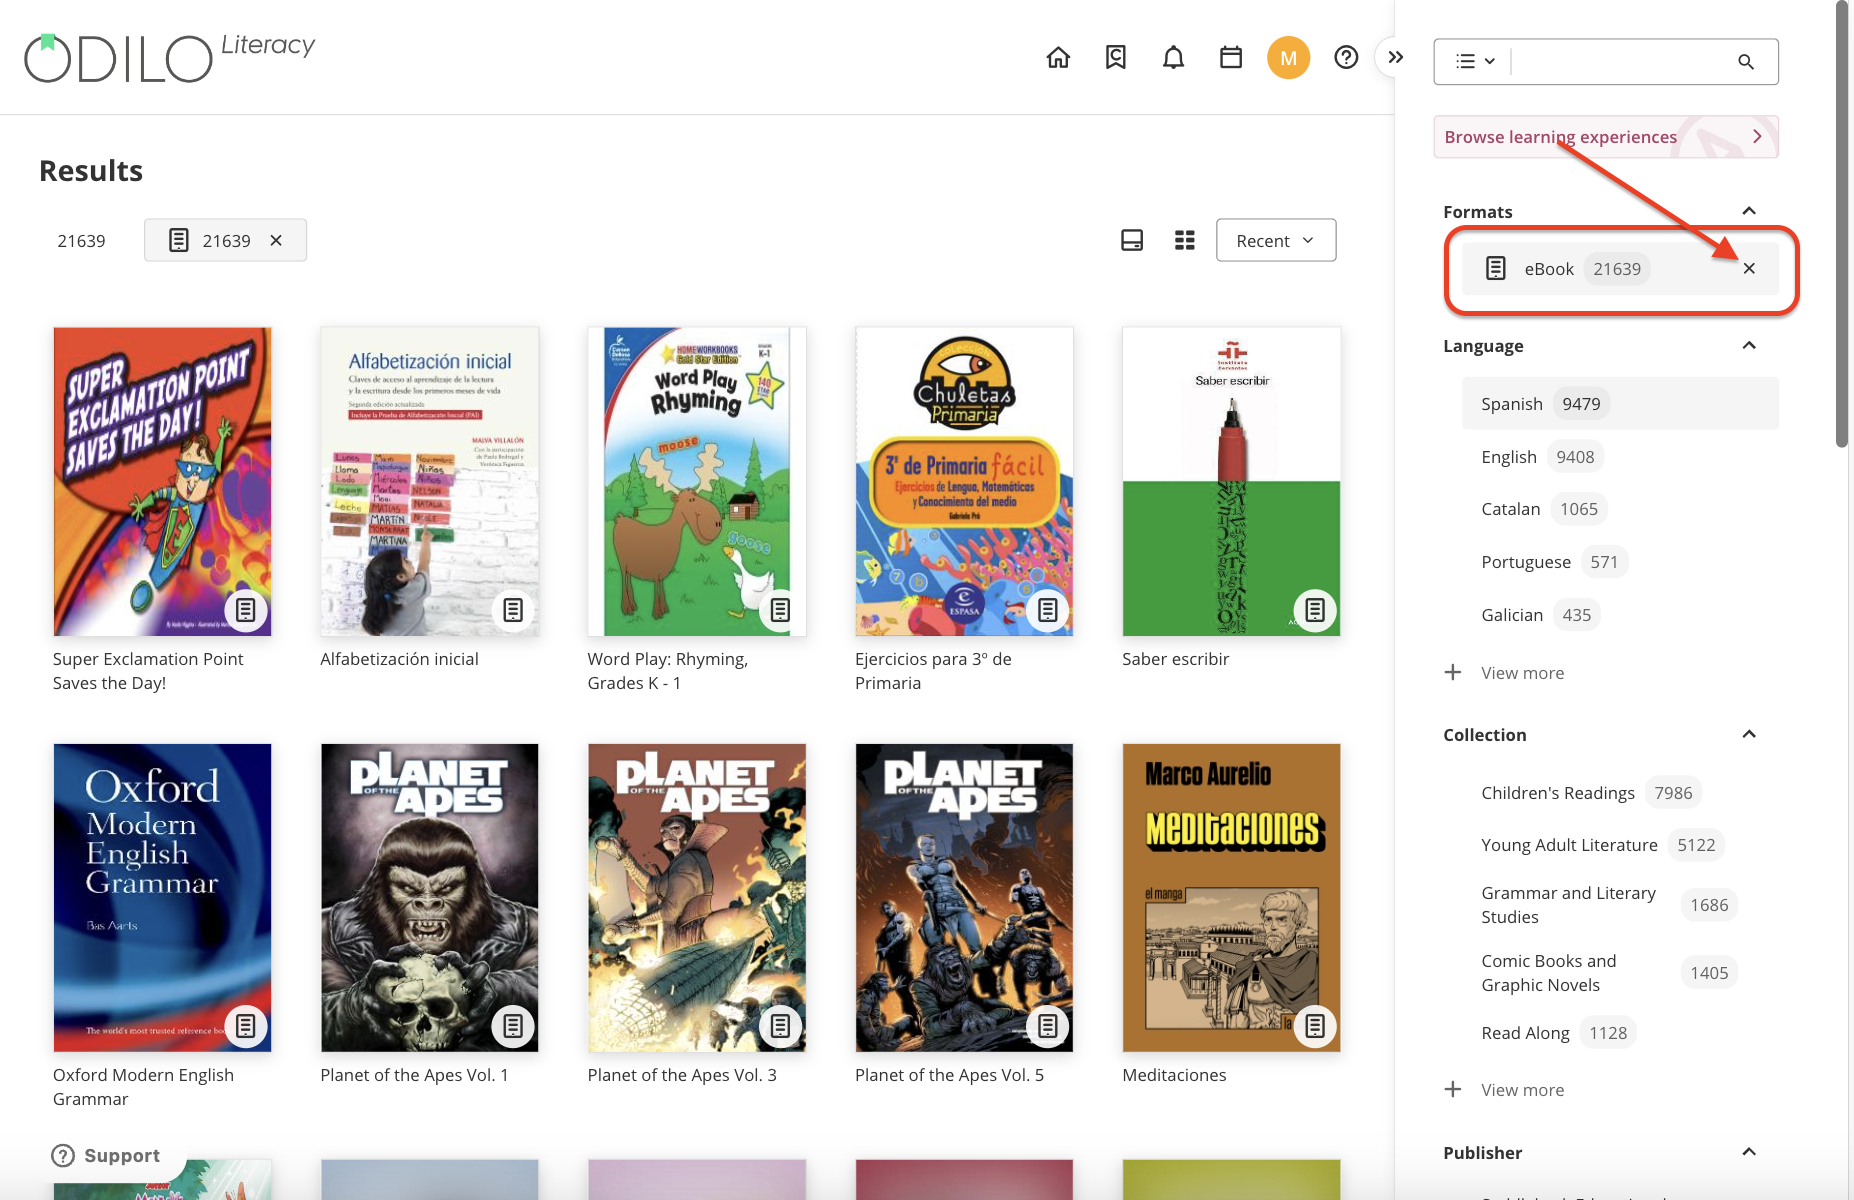This screenshot has height=1200, width=1854.
Task: Open the bookmarks icon in header
Action: click(1116, 58)
